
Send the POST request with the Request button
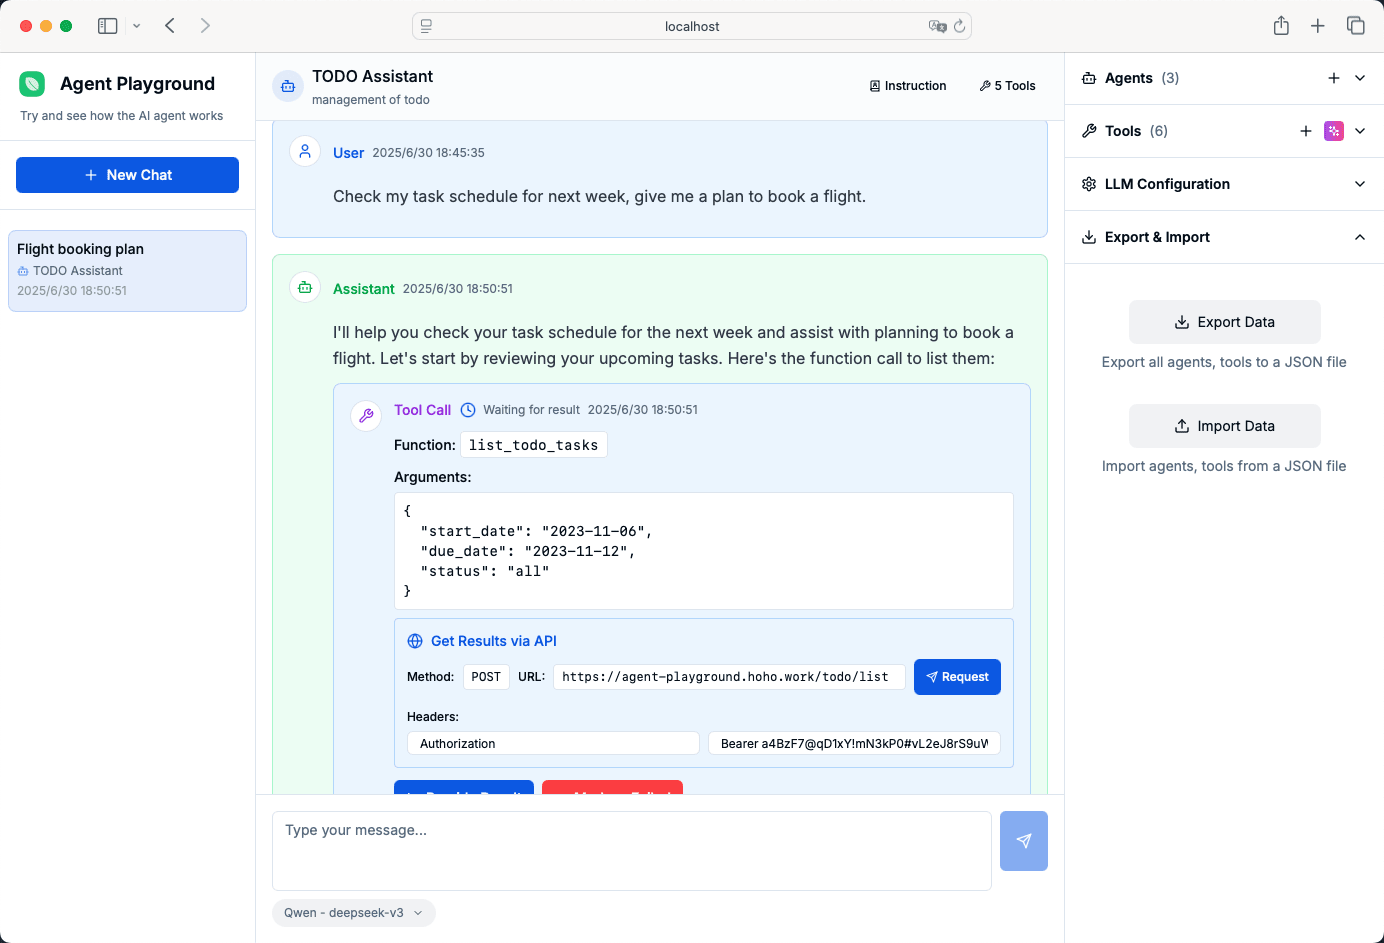pyautogui.click(x=957, y=677)
